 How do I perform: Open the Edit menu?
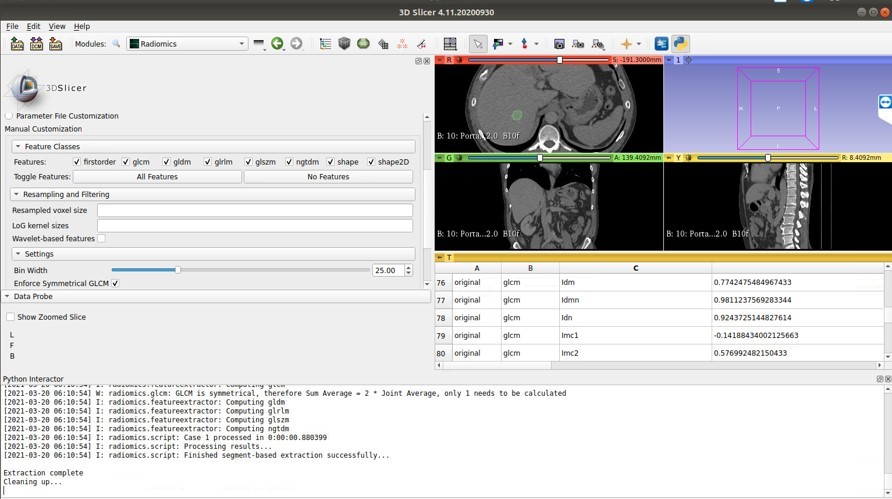[x=34, y=26]
